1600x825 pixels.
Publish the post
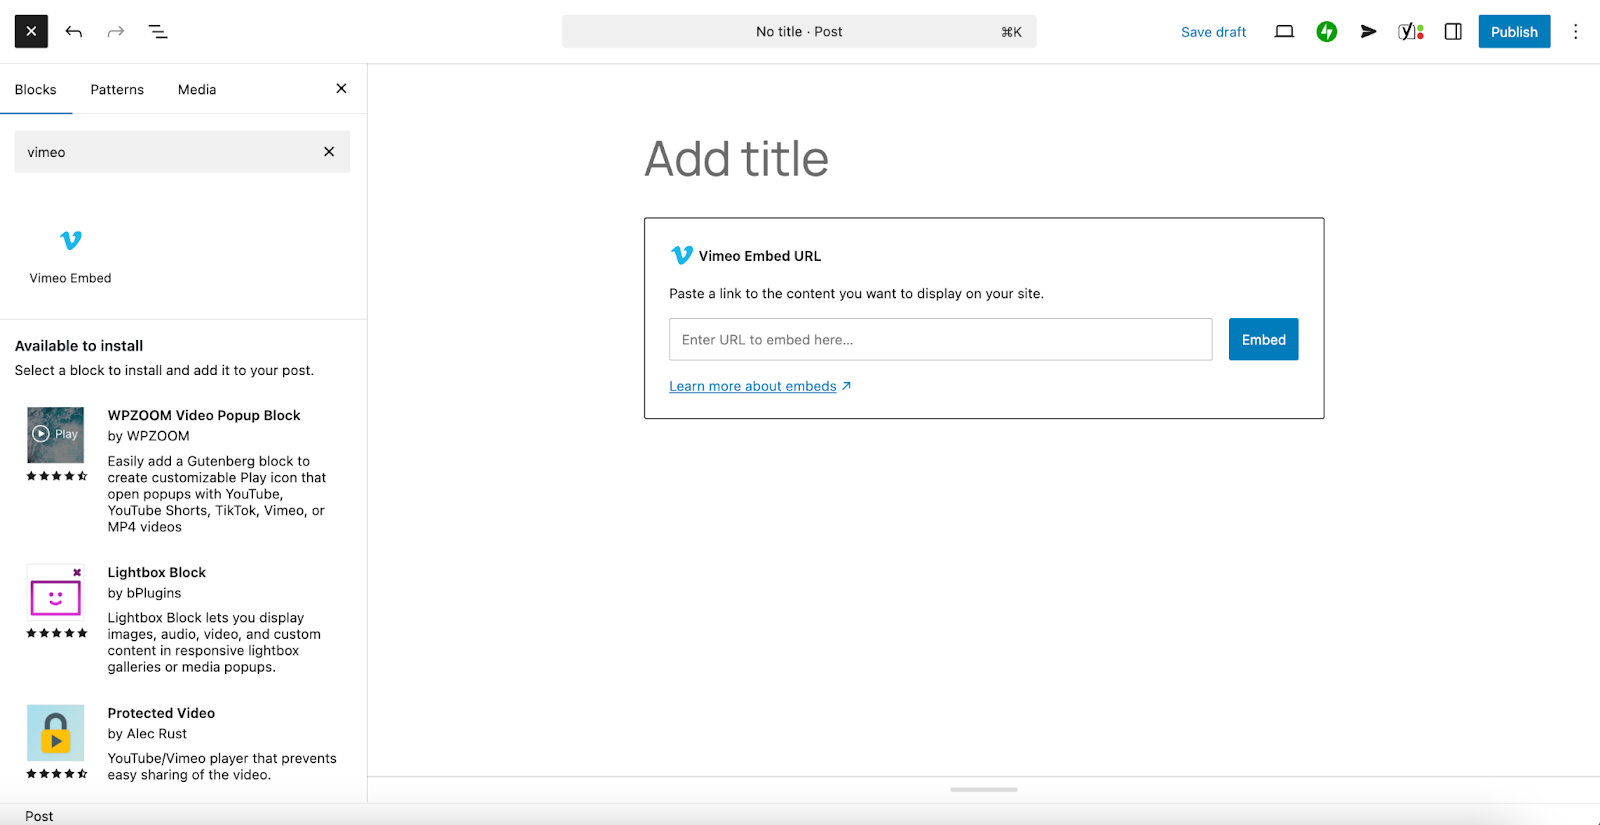click(1514, 32)
